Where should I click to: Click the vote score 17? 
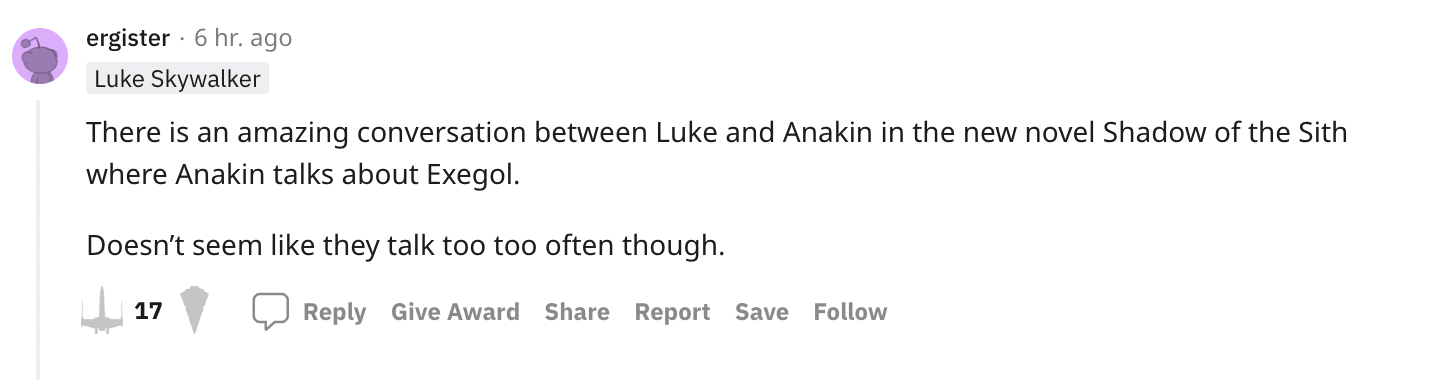coord(148,311)
